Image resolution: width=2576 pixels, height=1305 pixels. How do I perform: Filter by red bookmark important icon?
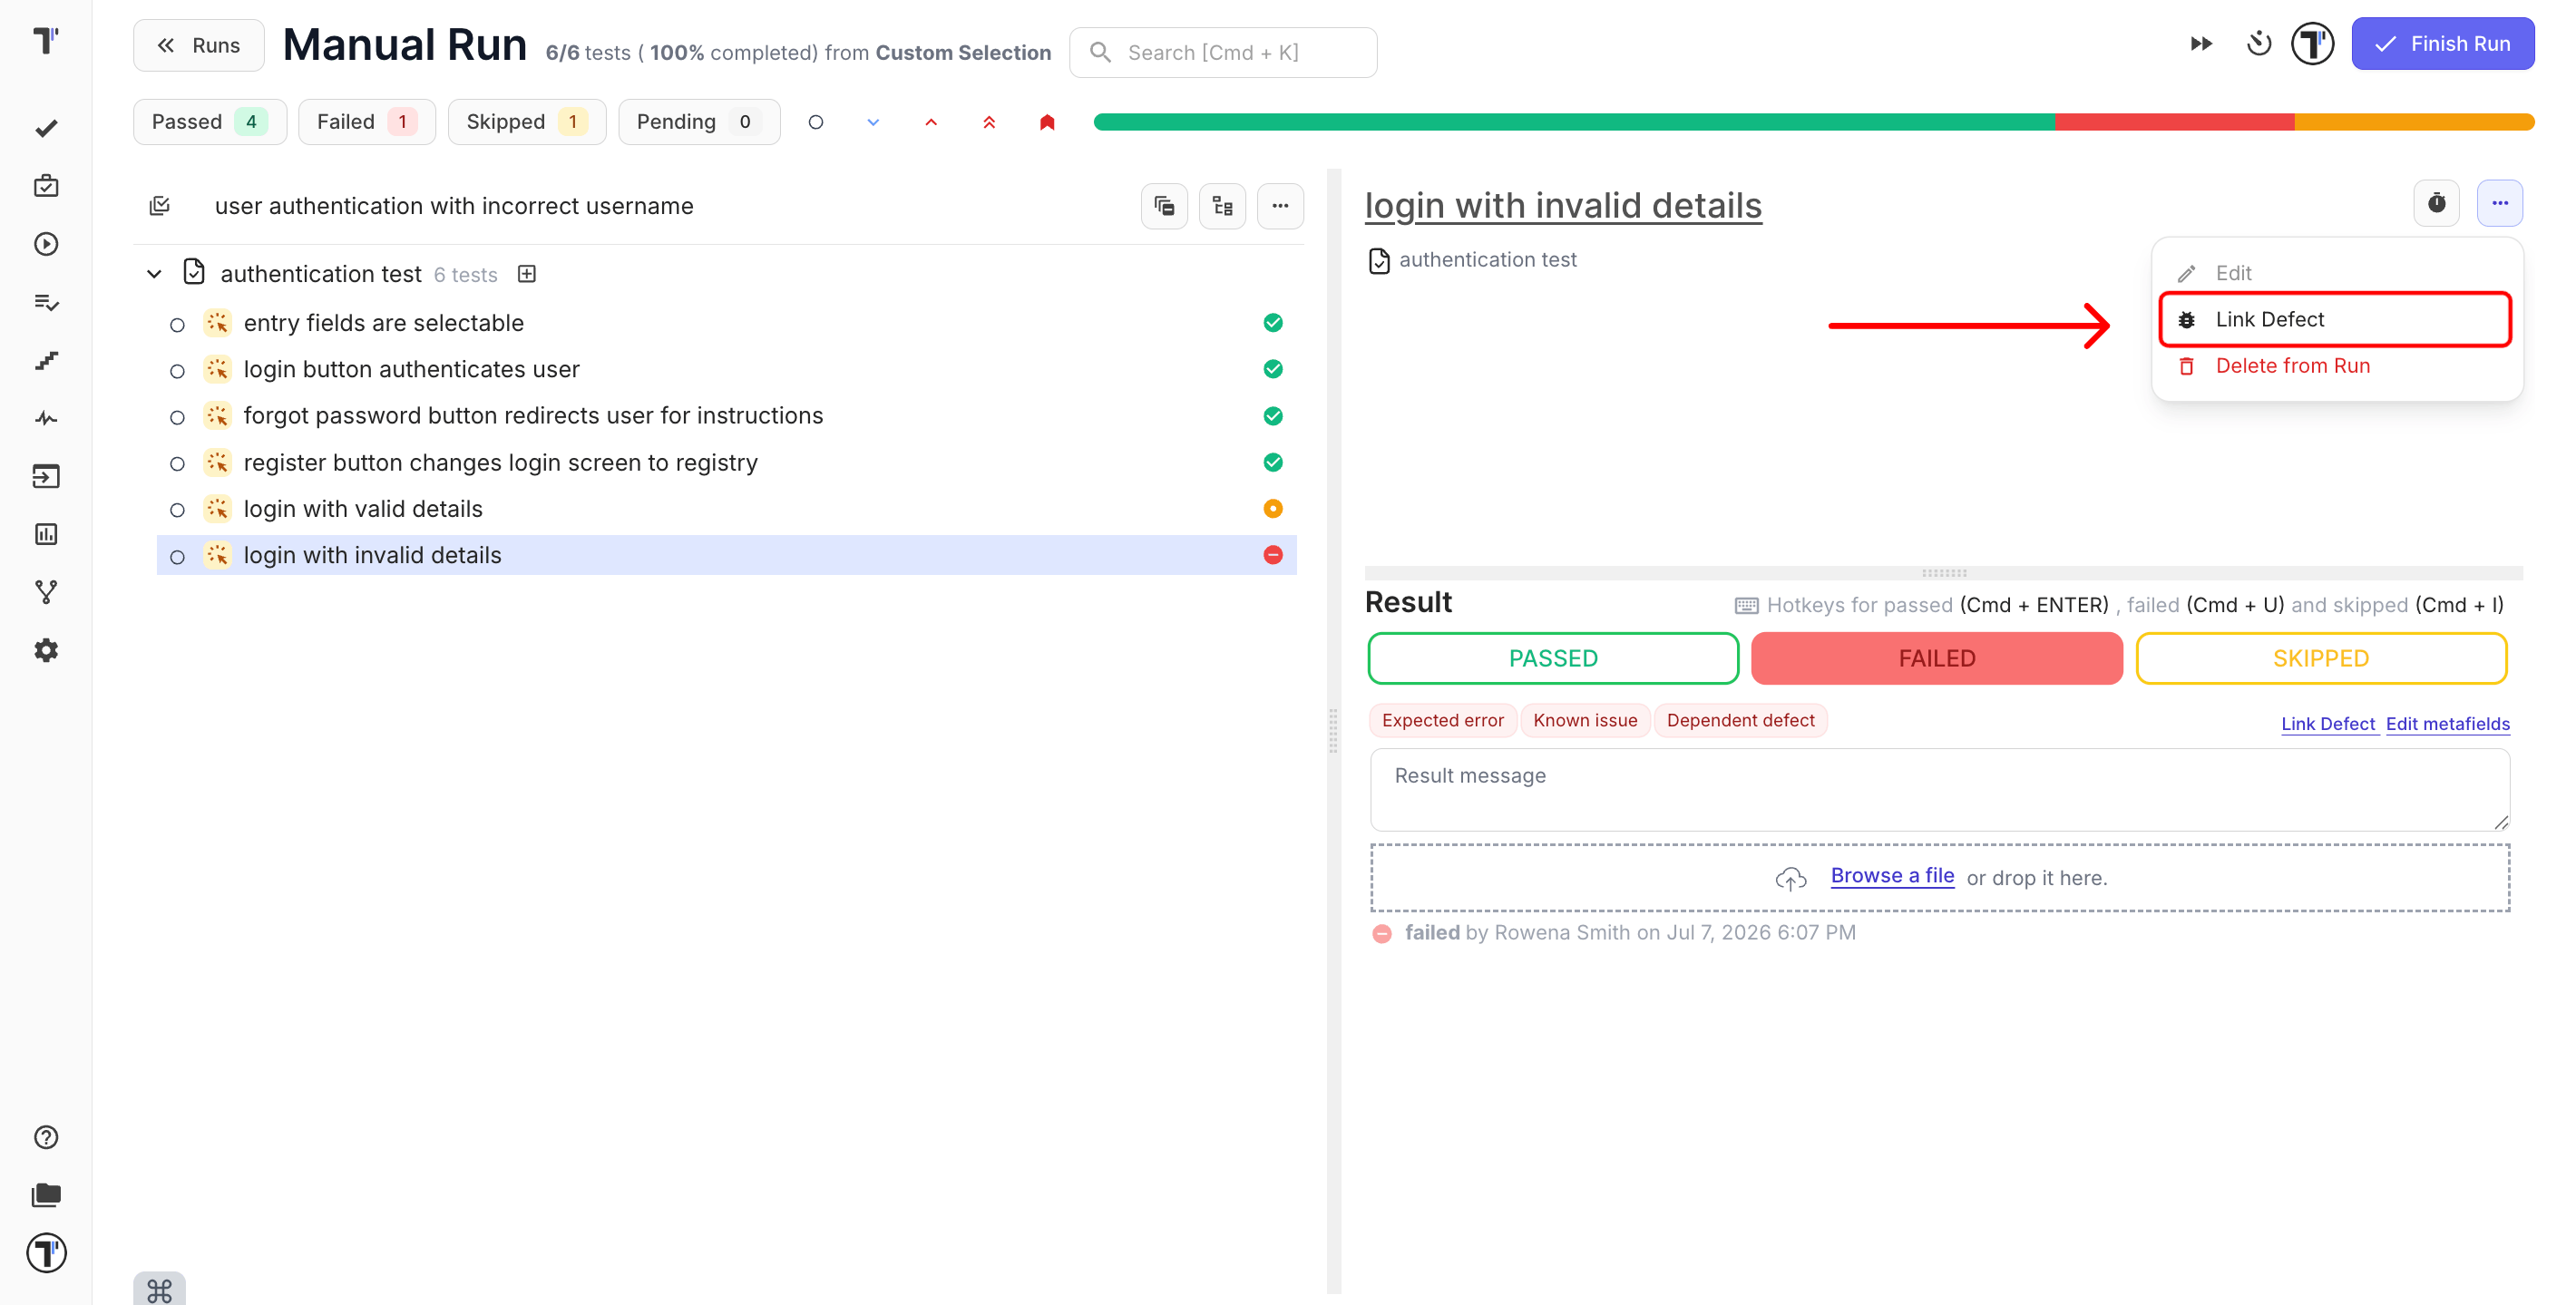coord(1047,122)
